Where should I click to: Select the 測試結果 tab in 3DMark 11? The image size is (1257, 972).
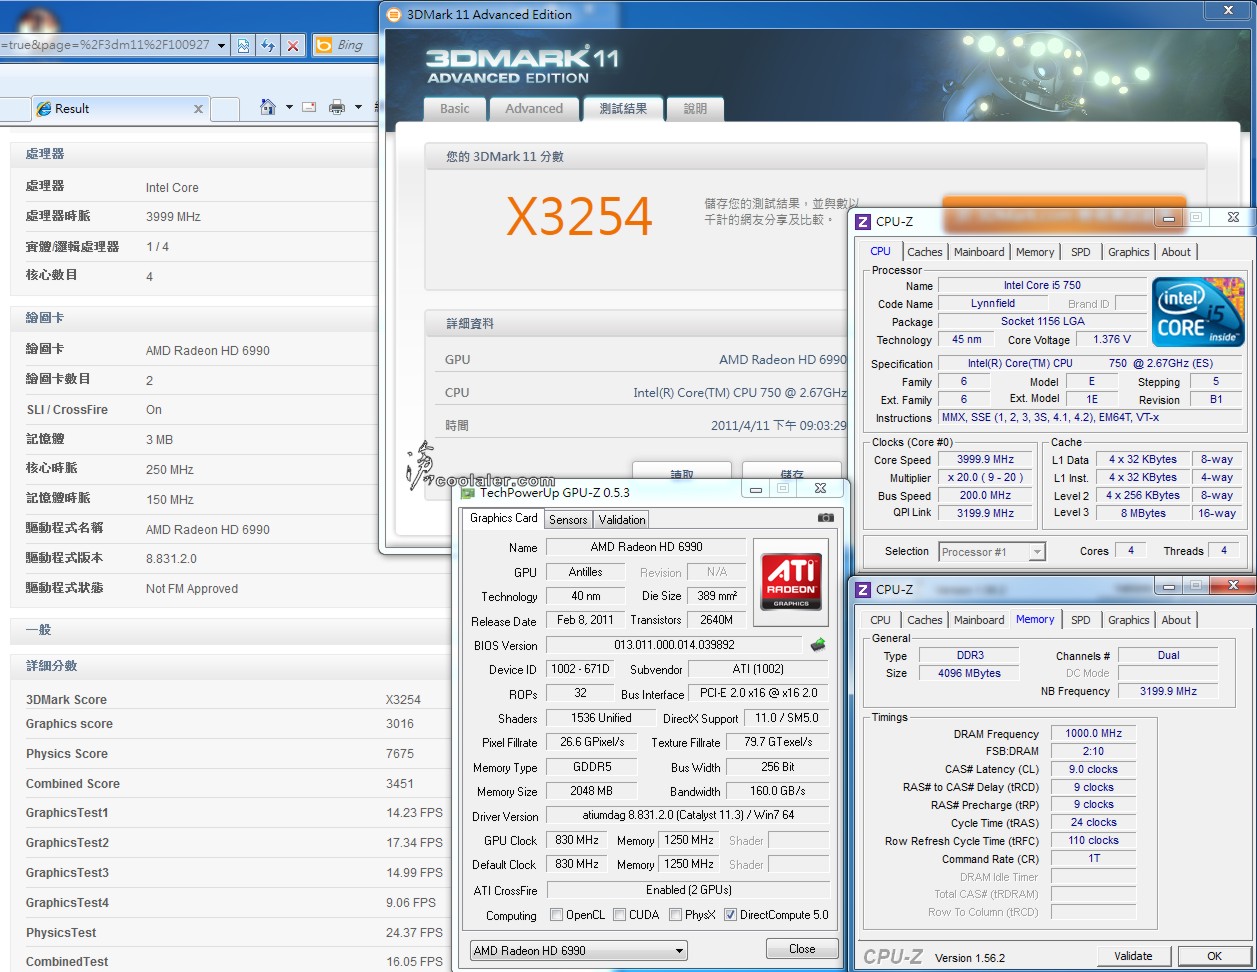623,108
